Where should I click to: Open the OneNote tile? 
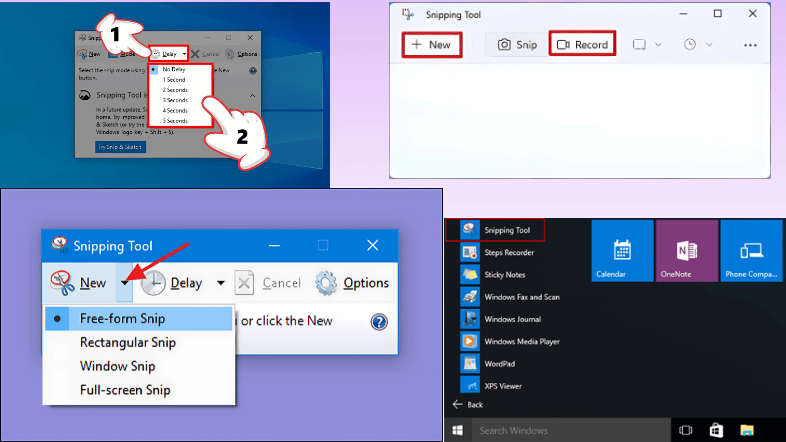(687, 251)
